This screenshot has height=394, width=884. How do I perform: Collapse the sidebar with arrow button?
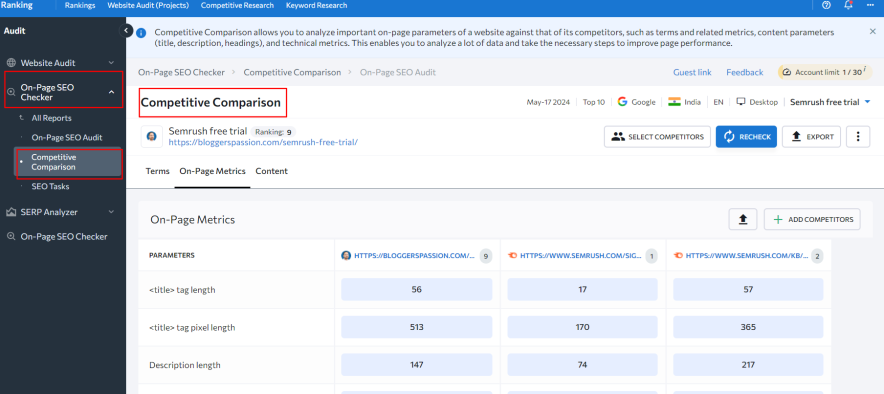click(127, 30)
